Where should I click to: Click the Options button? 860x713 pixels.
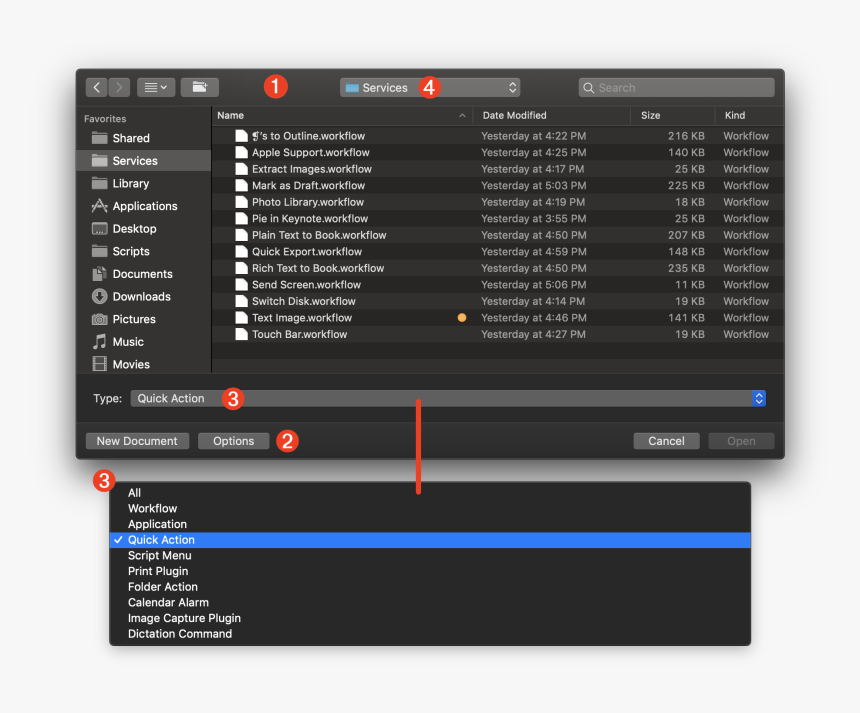point(233,441)
